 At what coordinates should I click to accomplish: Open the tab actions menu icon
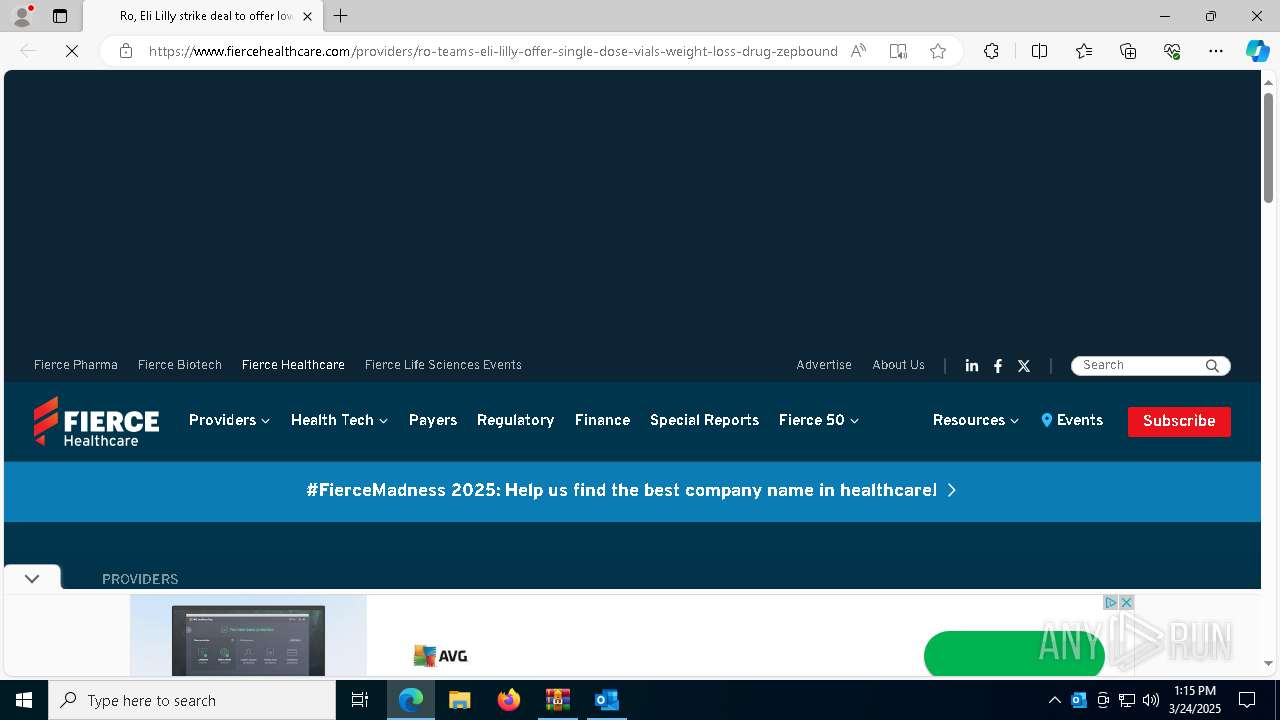click(x=60, y=16)
